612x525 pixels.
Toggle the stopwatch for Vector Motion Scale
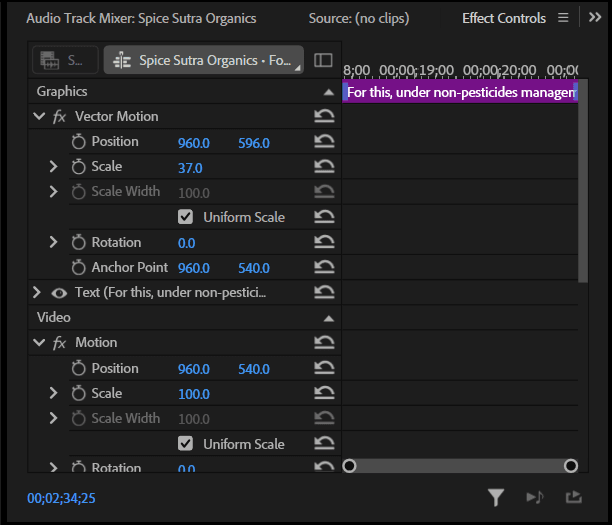(79, 167)
